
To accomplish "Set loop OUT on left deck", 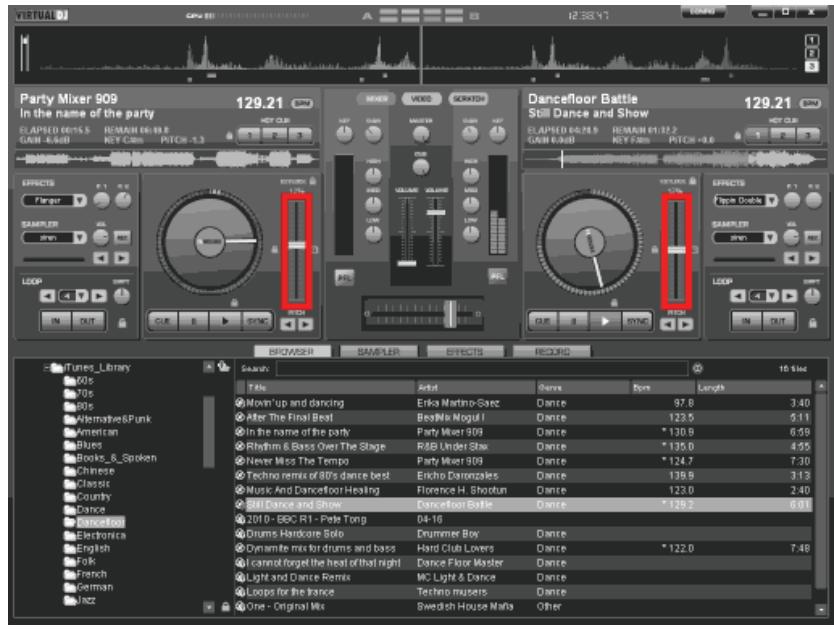I will [87, 321].
